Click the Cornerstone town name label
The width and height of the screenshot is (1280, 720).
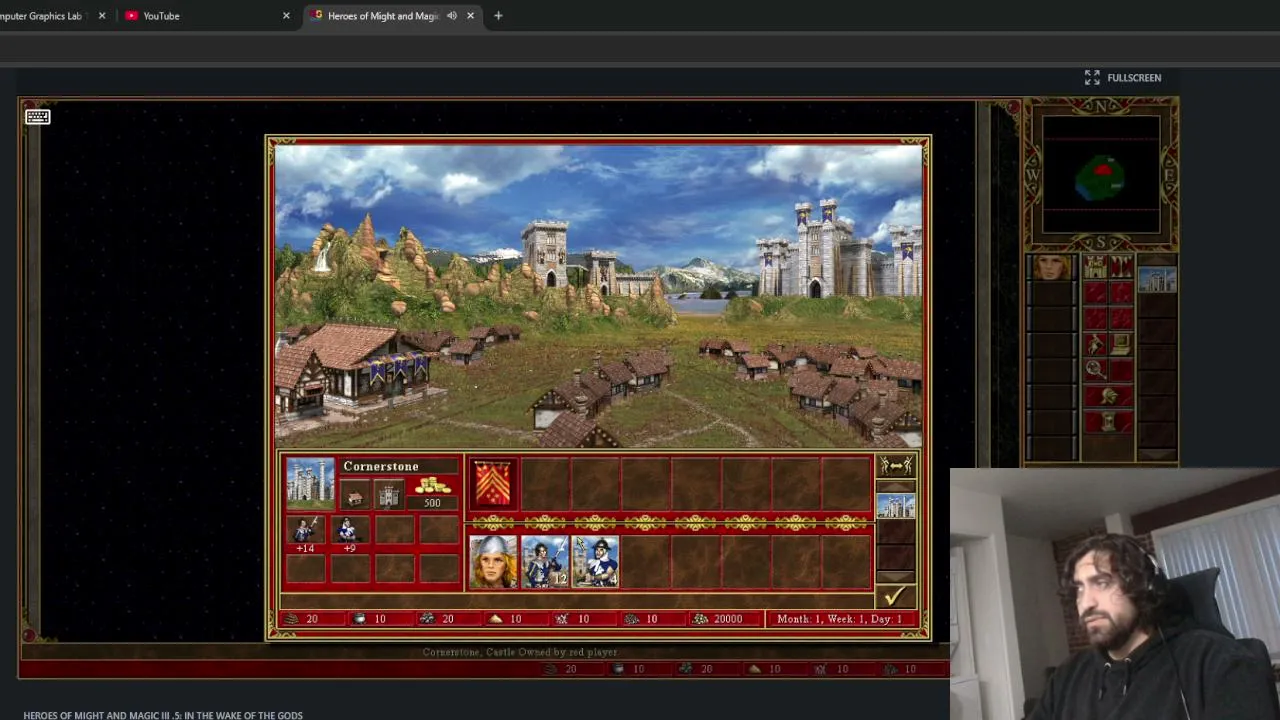[x=381, y=466]
